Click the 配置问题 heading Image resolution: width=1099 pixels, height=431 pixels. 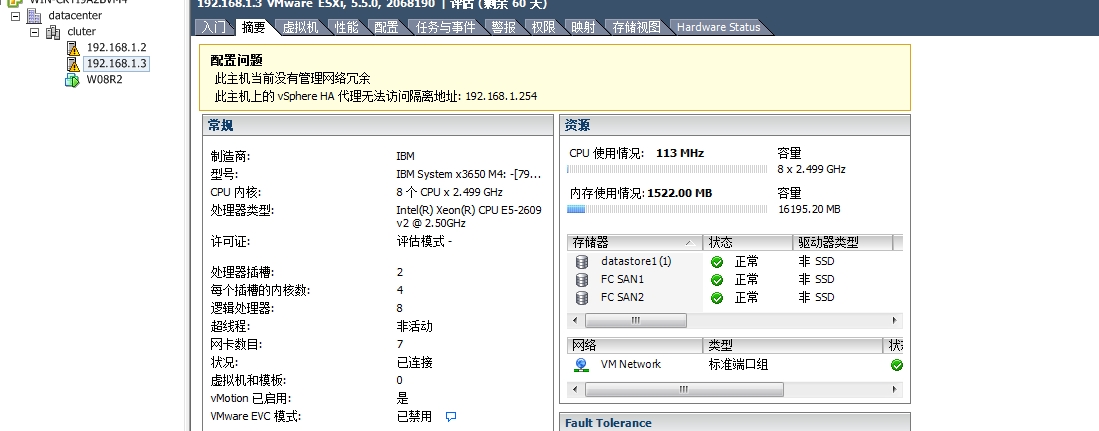pos(236,60)
